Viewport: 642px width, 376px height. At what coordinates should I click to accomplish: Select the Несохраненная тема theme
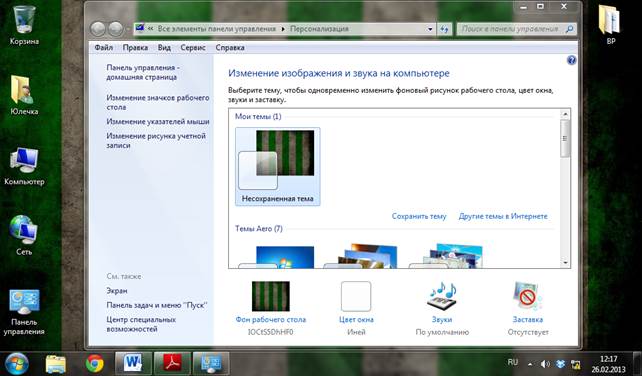(x=278, y=166)
